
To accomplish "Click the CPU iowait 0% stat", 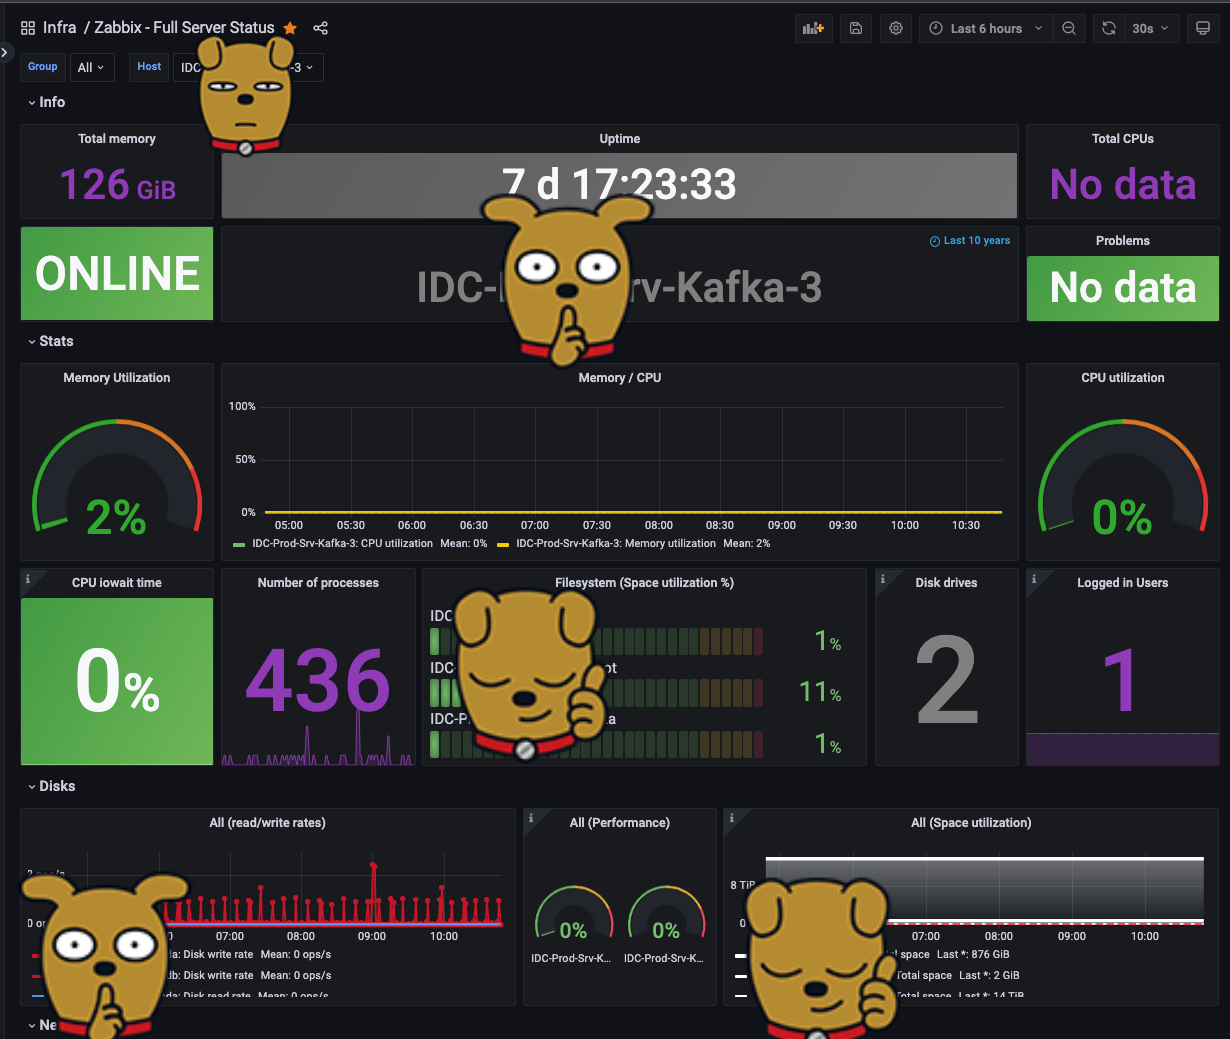I will (117, 682).
